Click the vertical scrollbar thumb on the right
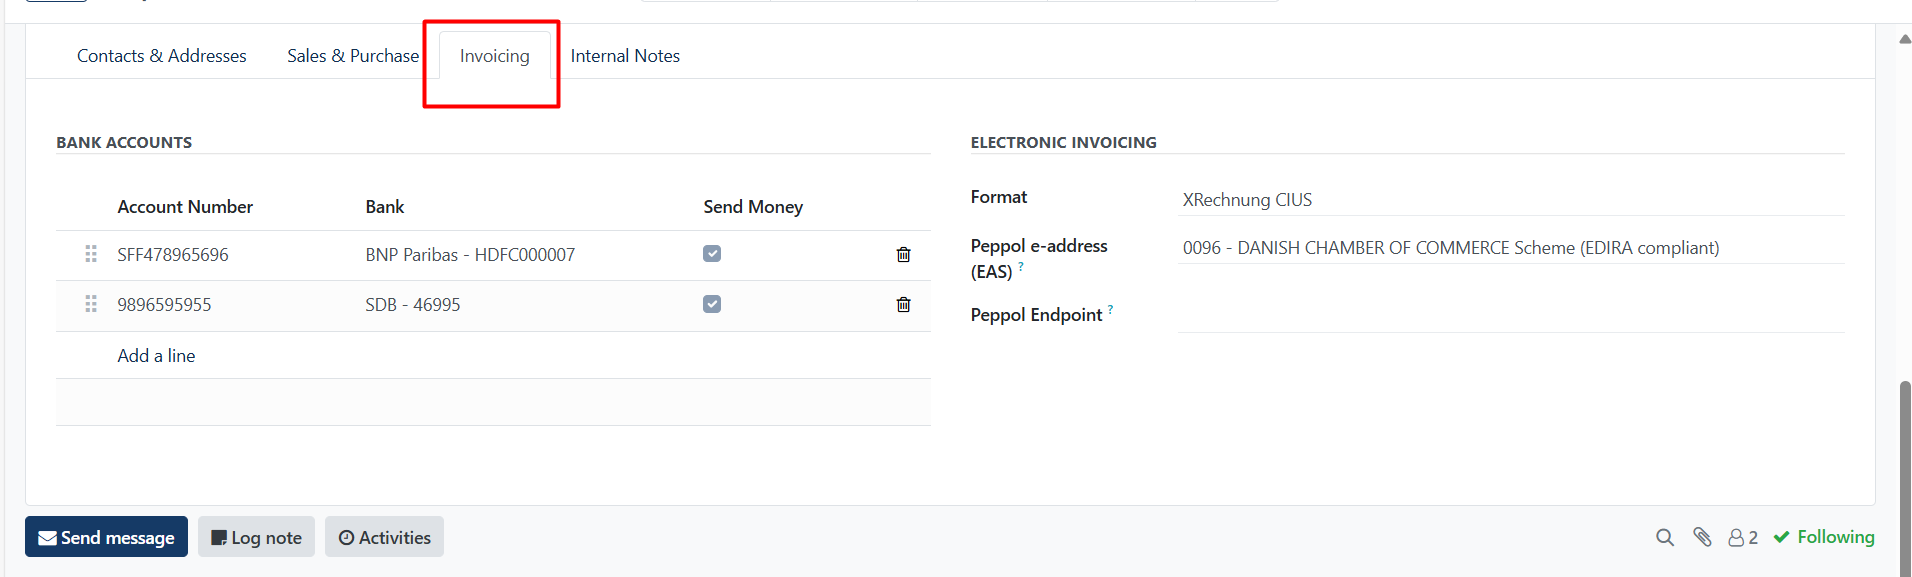 pyautogui.click(x=1905, y=478)
